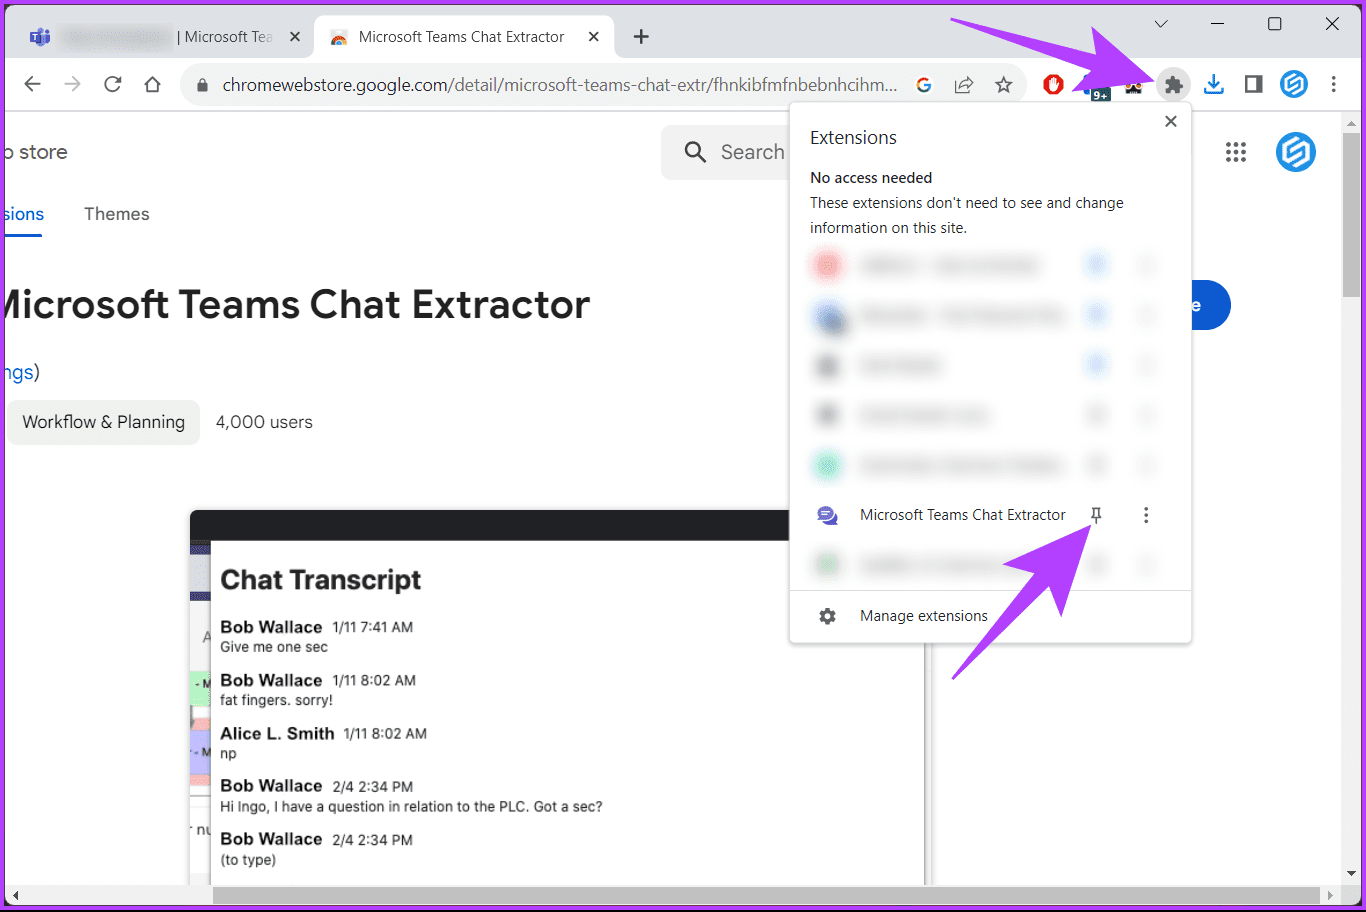Viewport: 1366px width, 912px height.
Task: Open the Google apps grid
Action: coord(1236,152)
